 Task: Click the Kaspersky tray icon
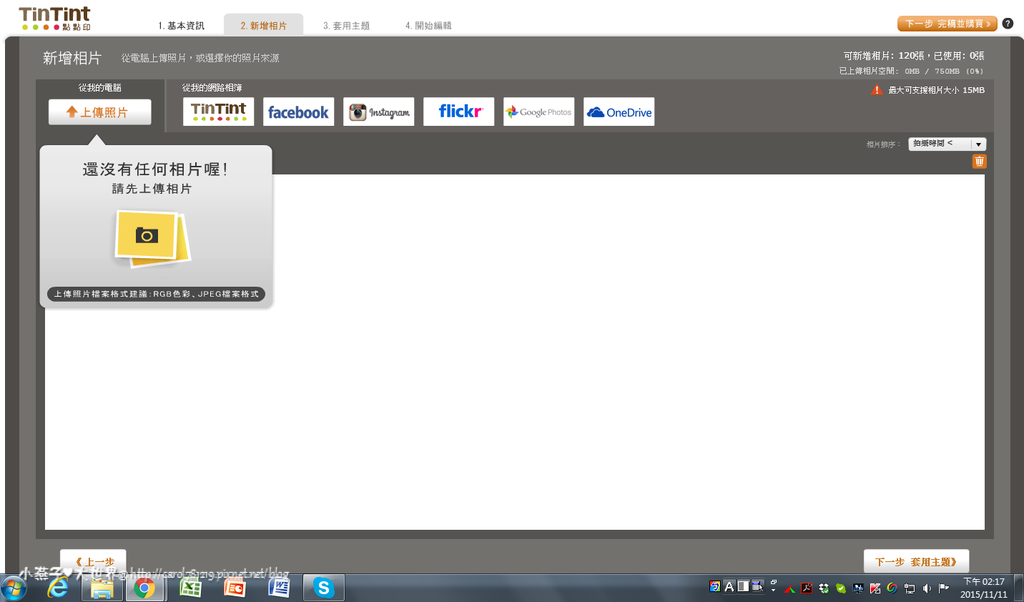[875, 588]
